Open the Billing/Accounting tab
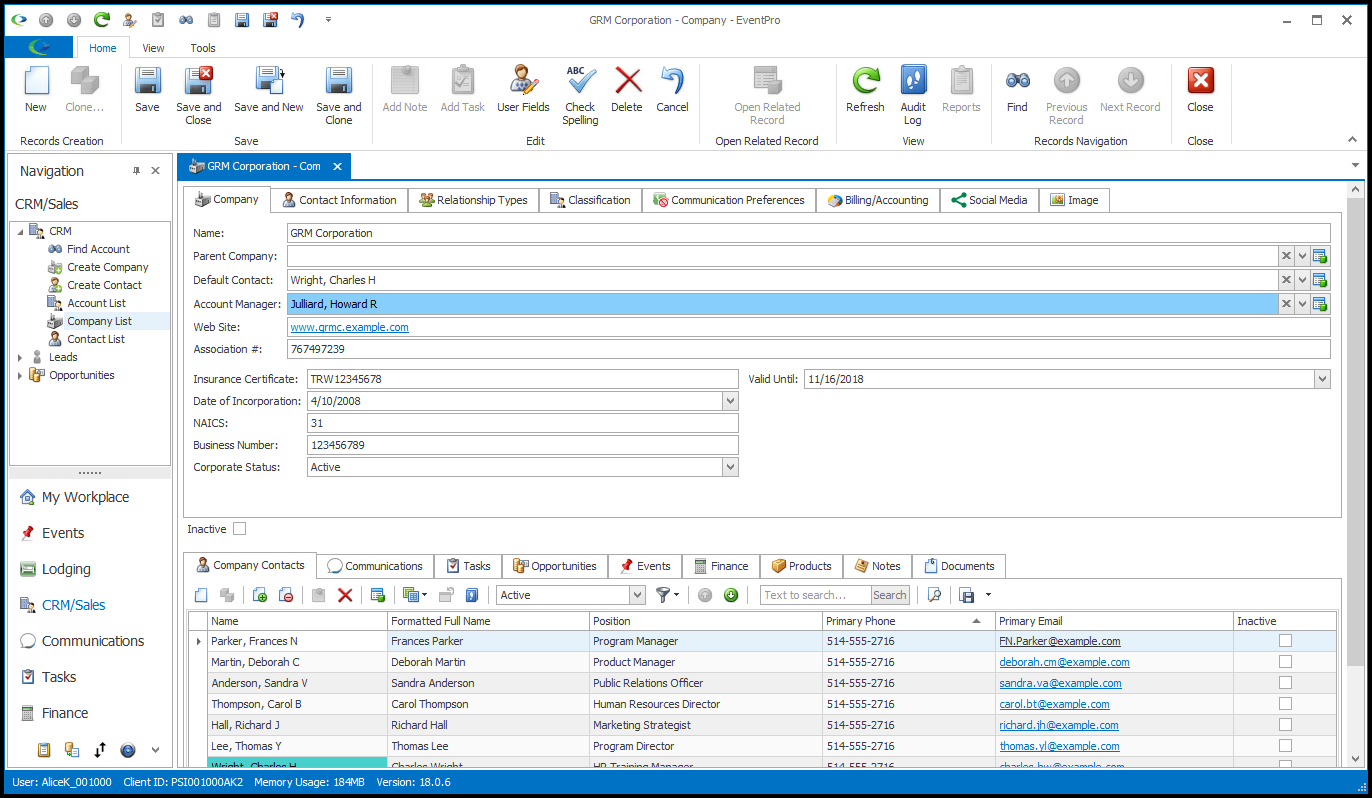The width and height of the screenshot is (1372, 798). pos(879,200)
